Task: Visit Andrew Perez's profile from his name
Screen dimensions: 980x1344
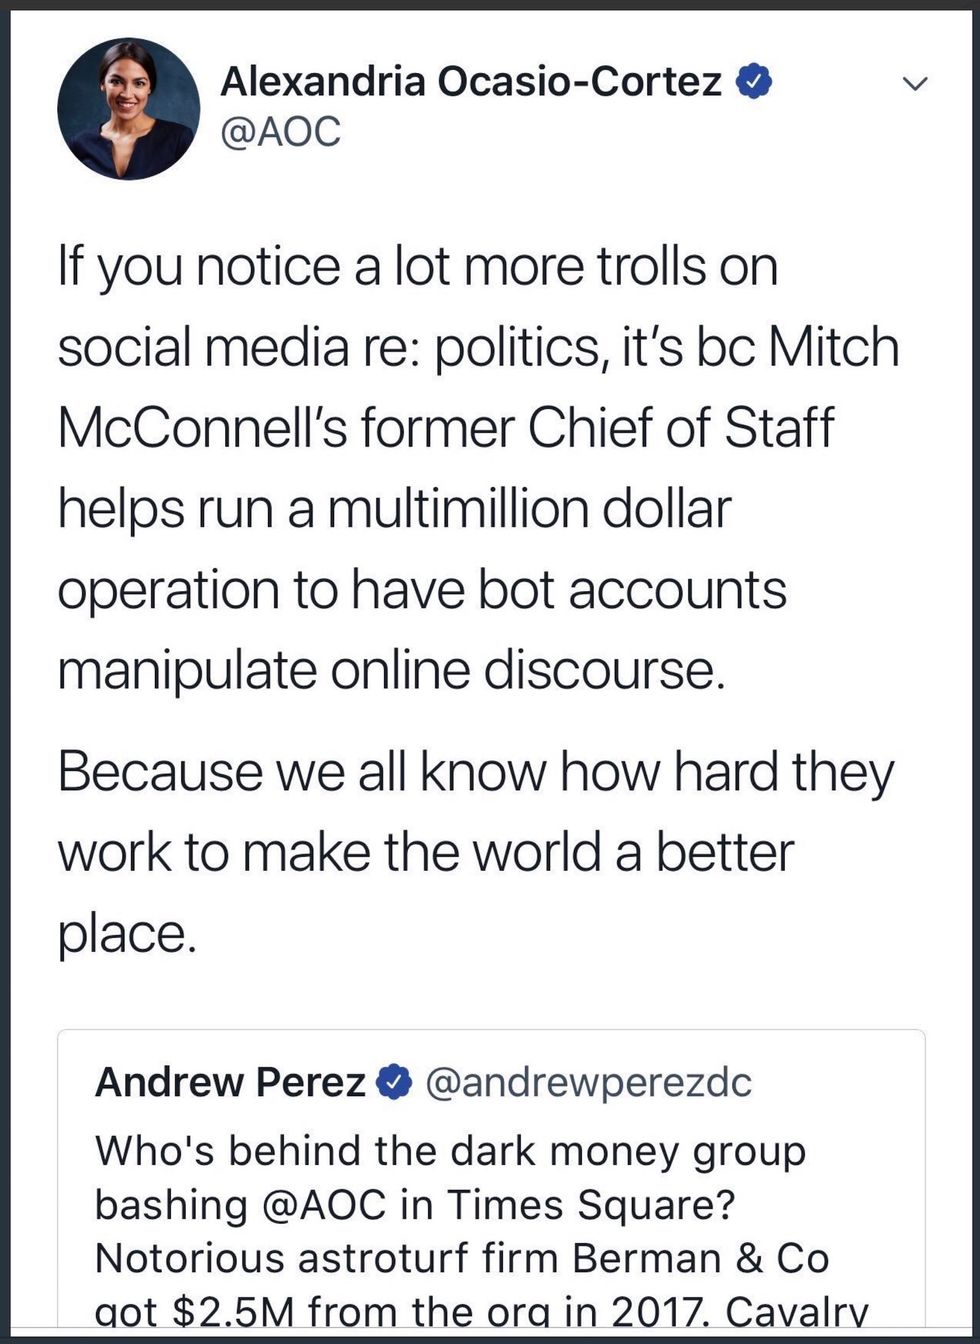Action: tap(230, 1082)
